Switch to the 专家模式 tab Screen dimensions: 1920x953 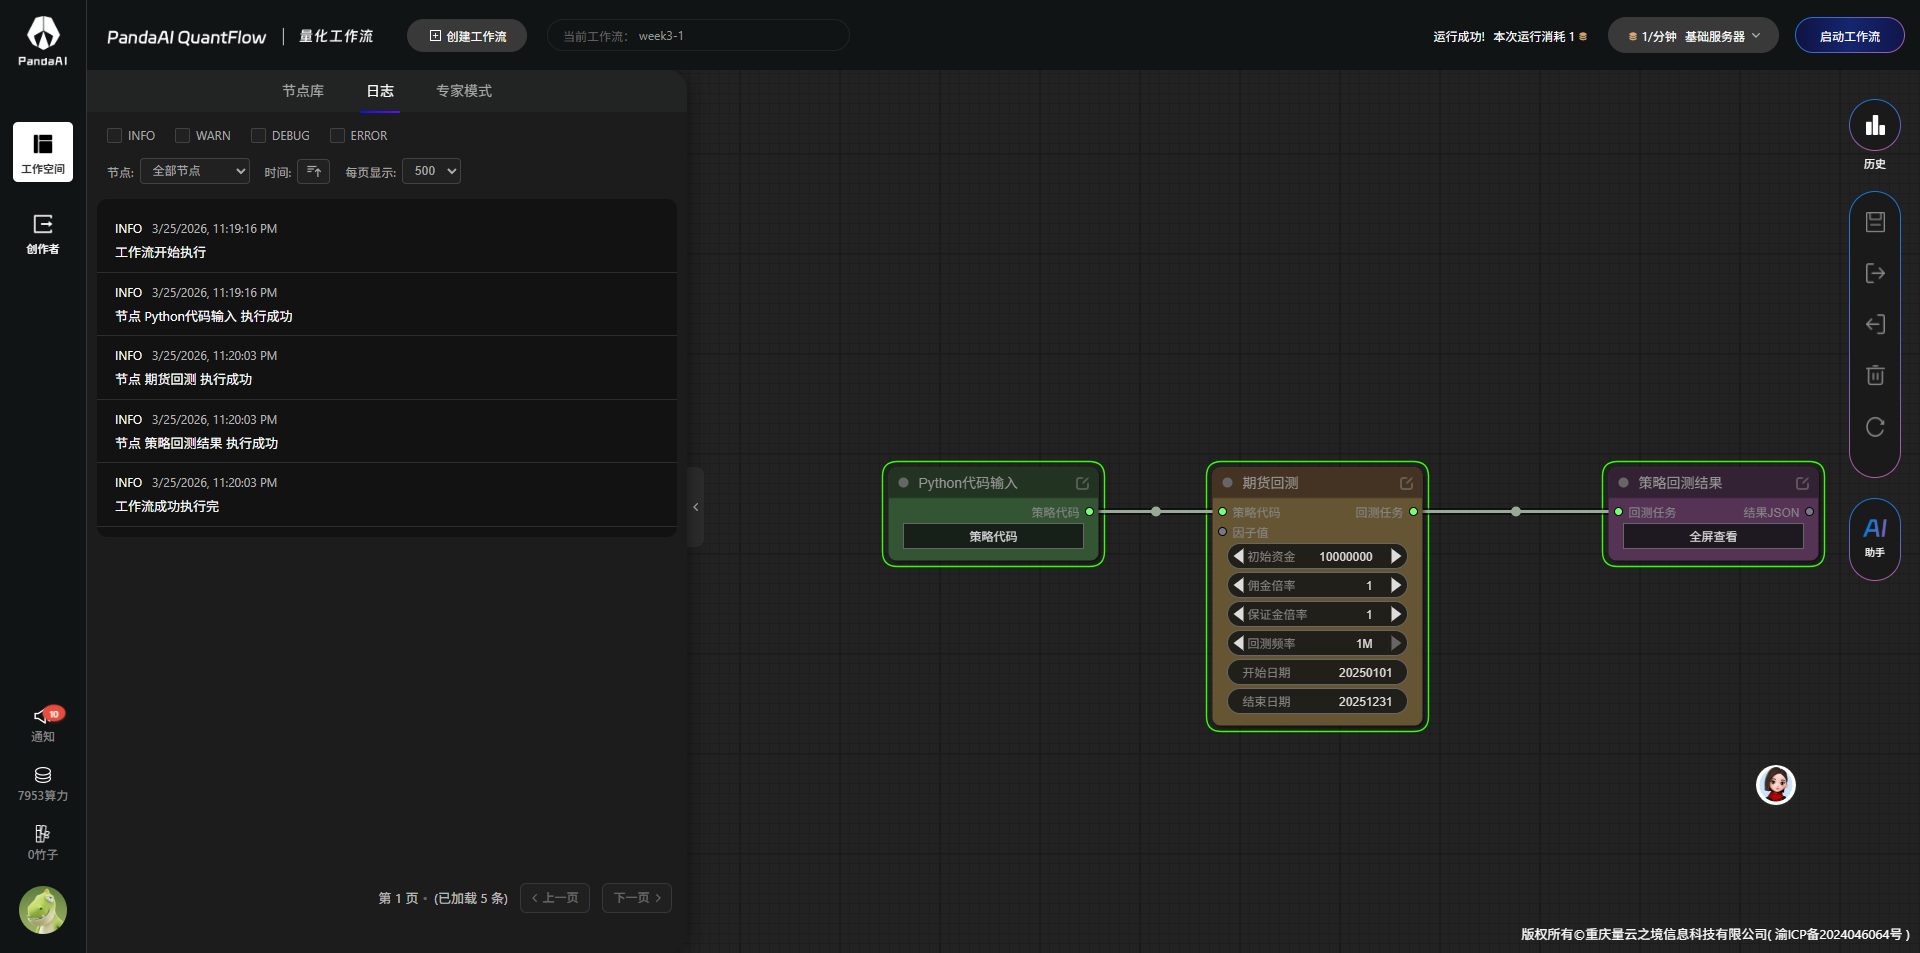click(x=463, y=91)
